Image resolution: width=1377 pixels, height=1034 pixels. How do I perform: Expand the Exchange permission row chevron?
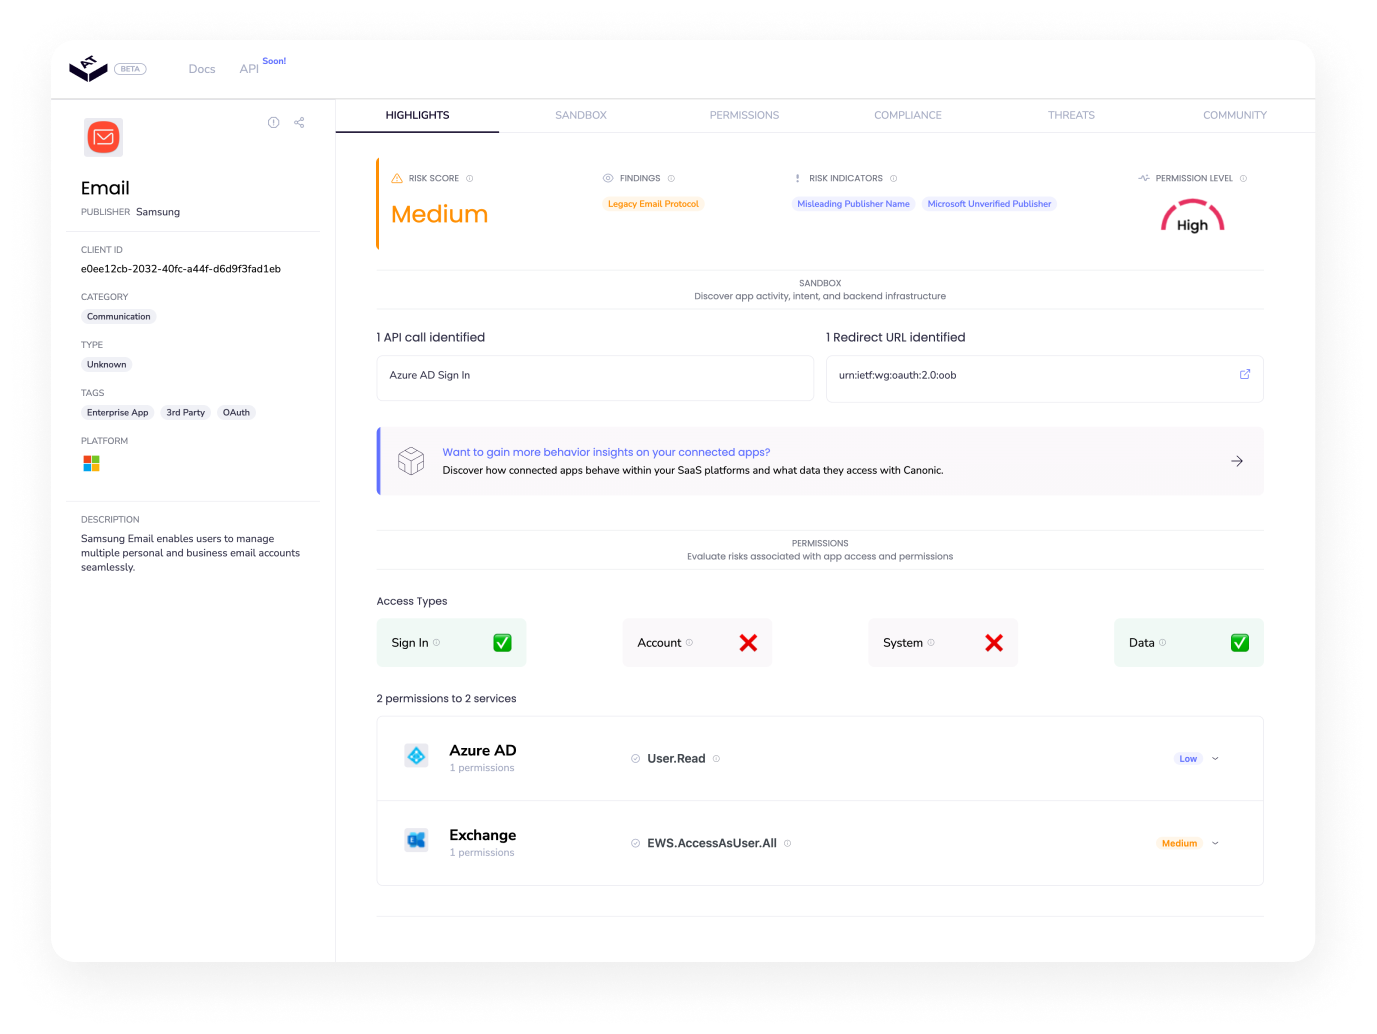[x=1215, y=843]
